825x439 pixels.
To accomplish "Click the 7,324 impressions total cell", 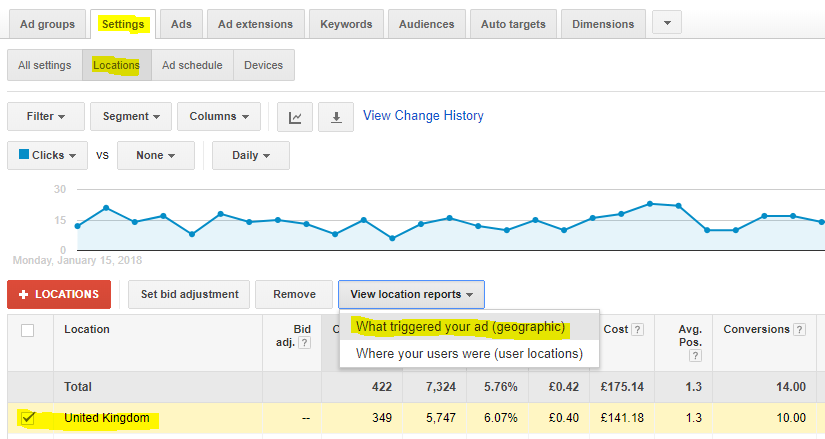I will coord(435,387).
